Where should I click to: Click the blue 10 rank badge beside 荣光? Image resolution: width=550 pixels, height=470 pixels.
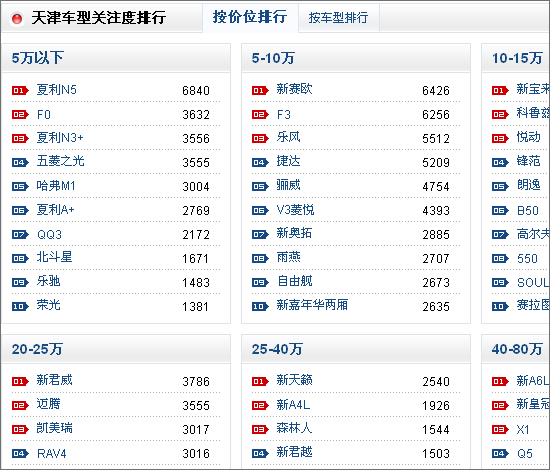click(x=20, y=307)
